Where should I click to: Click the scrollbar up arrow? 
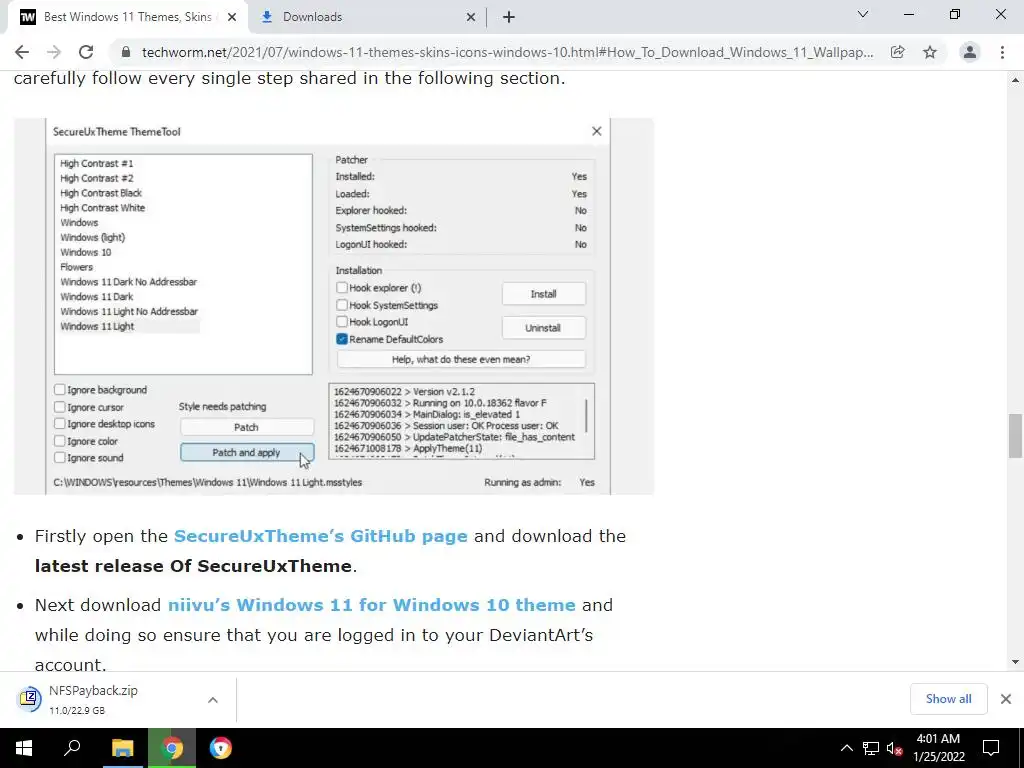pos(1015,80)
